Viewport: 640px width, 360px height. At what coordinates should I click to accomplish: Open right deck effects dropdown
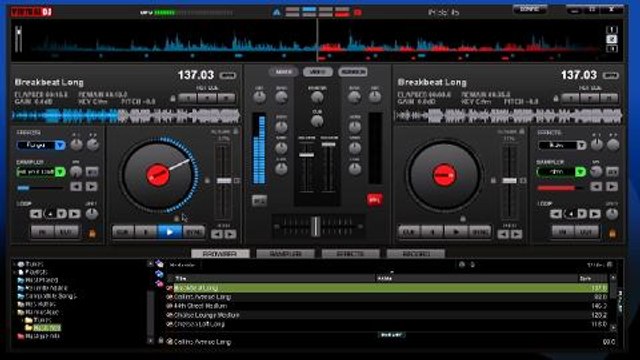pyautogui.click(x=581, y=145)
